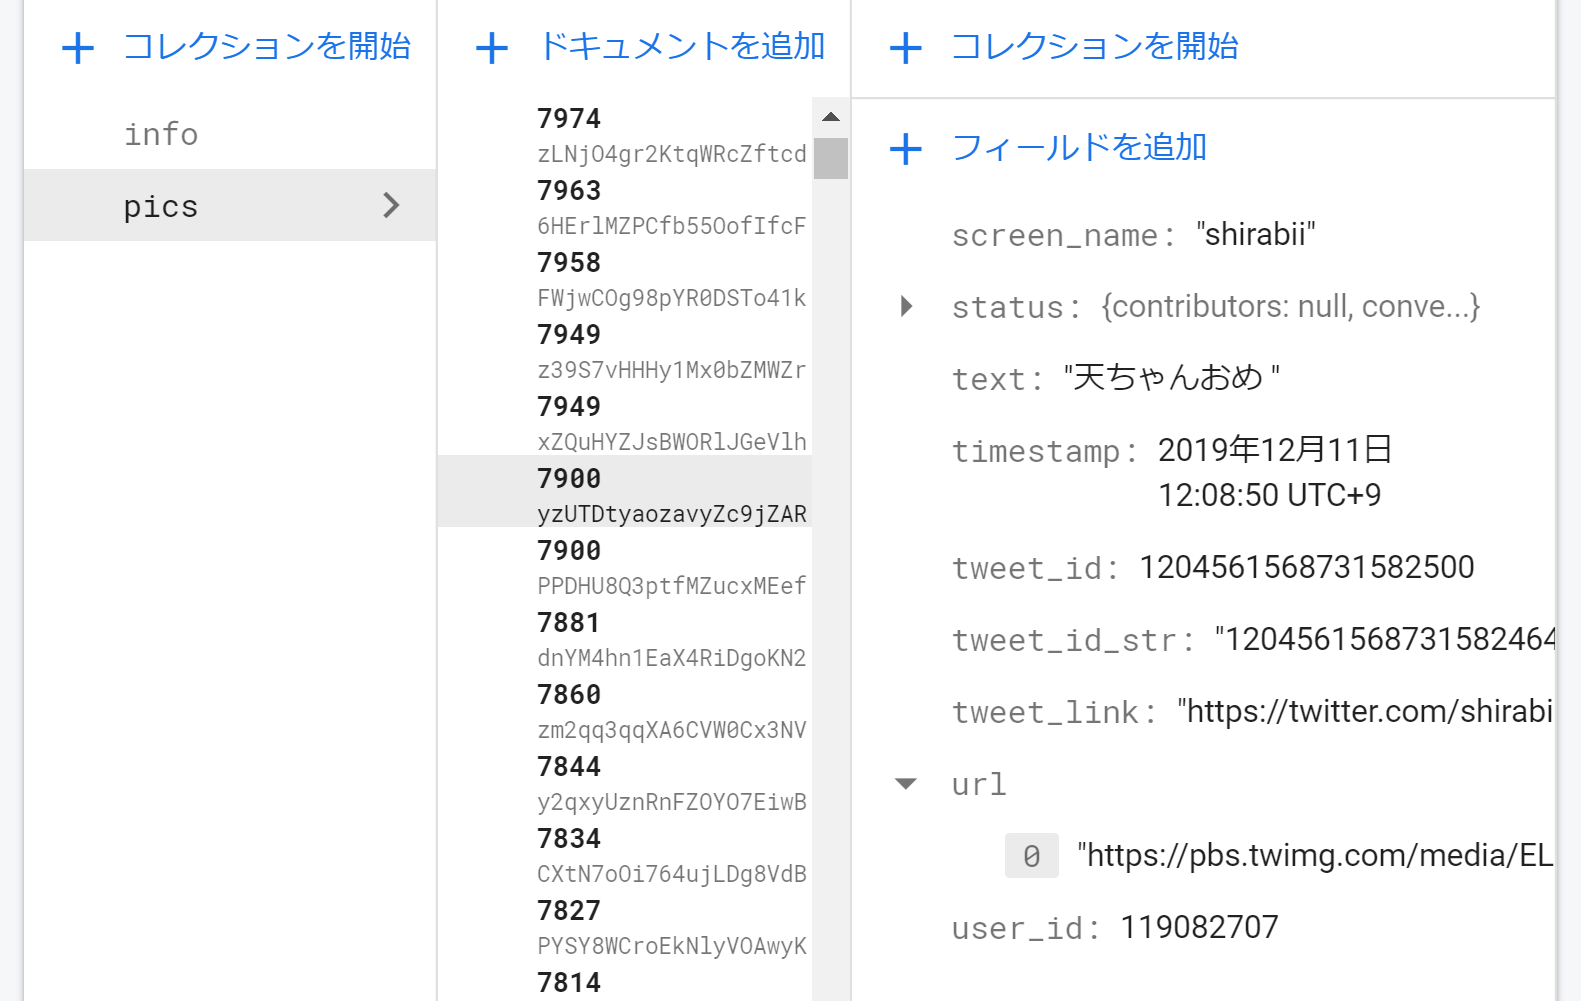Click the chevron arrow on the pics row
The width and height of the screenshot is (1581, 1001).
391,205
